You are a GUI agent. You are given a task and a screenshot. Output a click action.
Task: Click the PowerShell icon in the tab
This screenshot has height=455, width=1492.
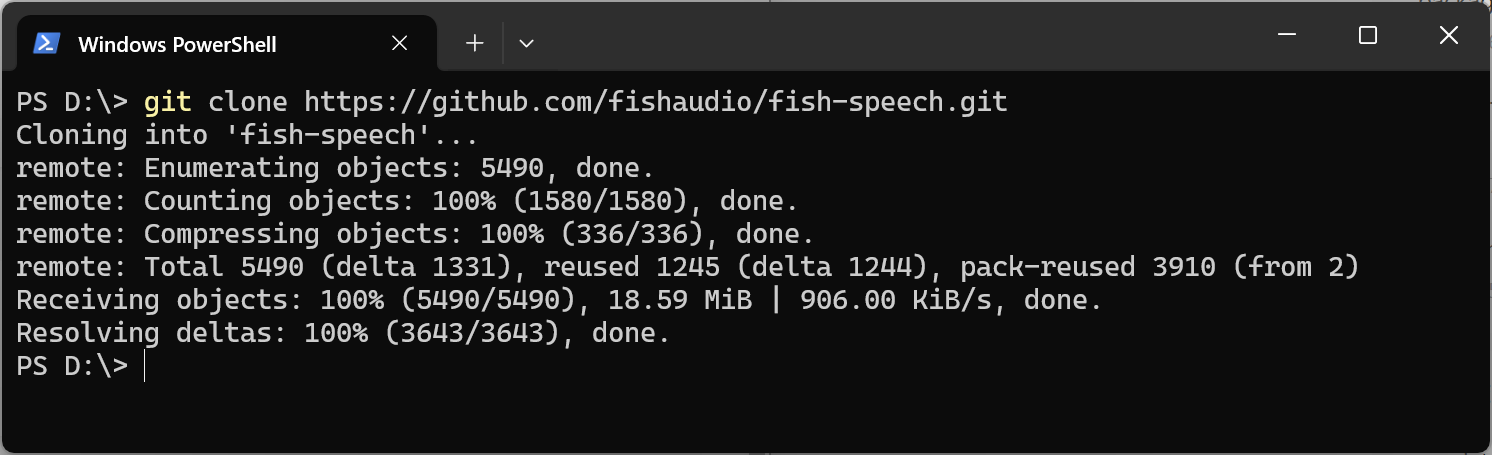click(x=45, y=44)
